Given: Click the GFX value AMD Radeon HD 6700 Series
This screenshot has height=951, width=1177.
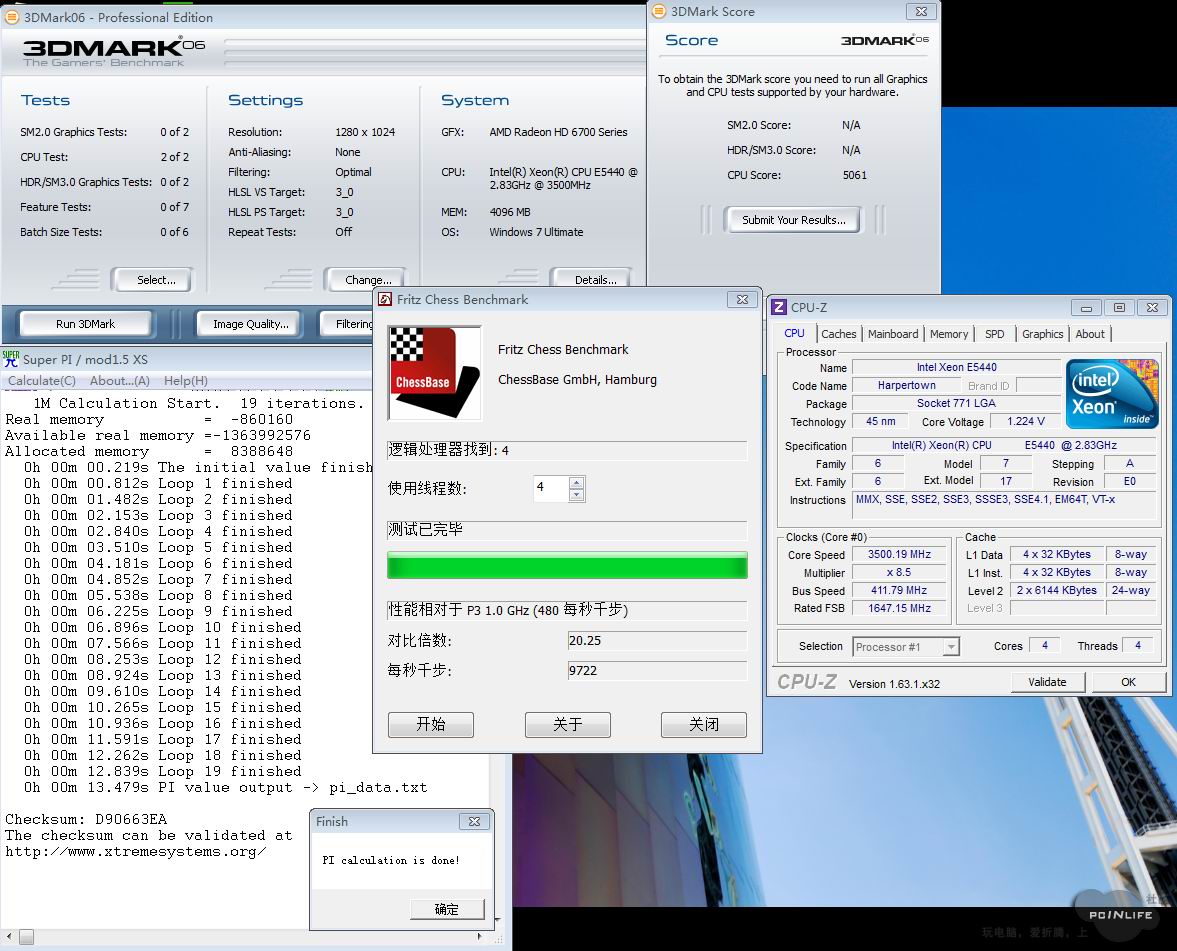Looking at the screenshot, I should (x=558, y=132).
